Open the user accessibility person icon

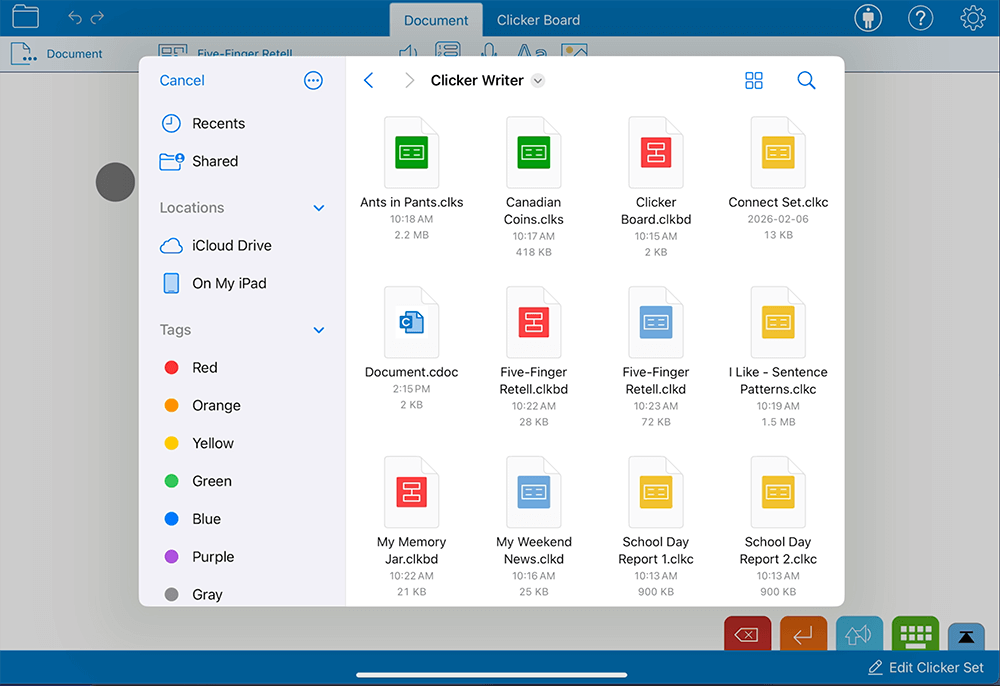[x=868, y=18]
